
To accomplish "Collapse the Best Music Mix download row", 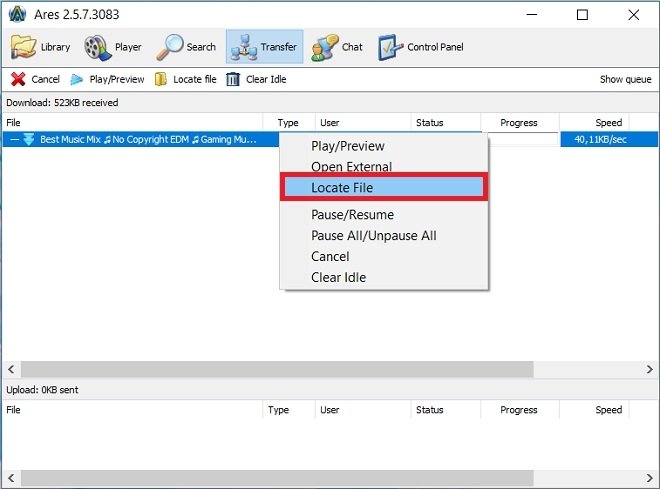I will [15, 139].
